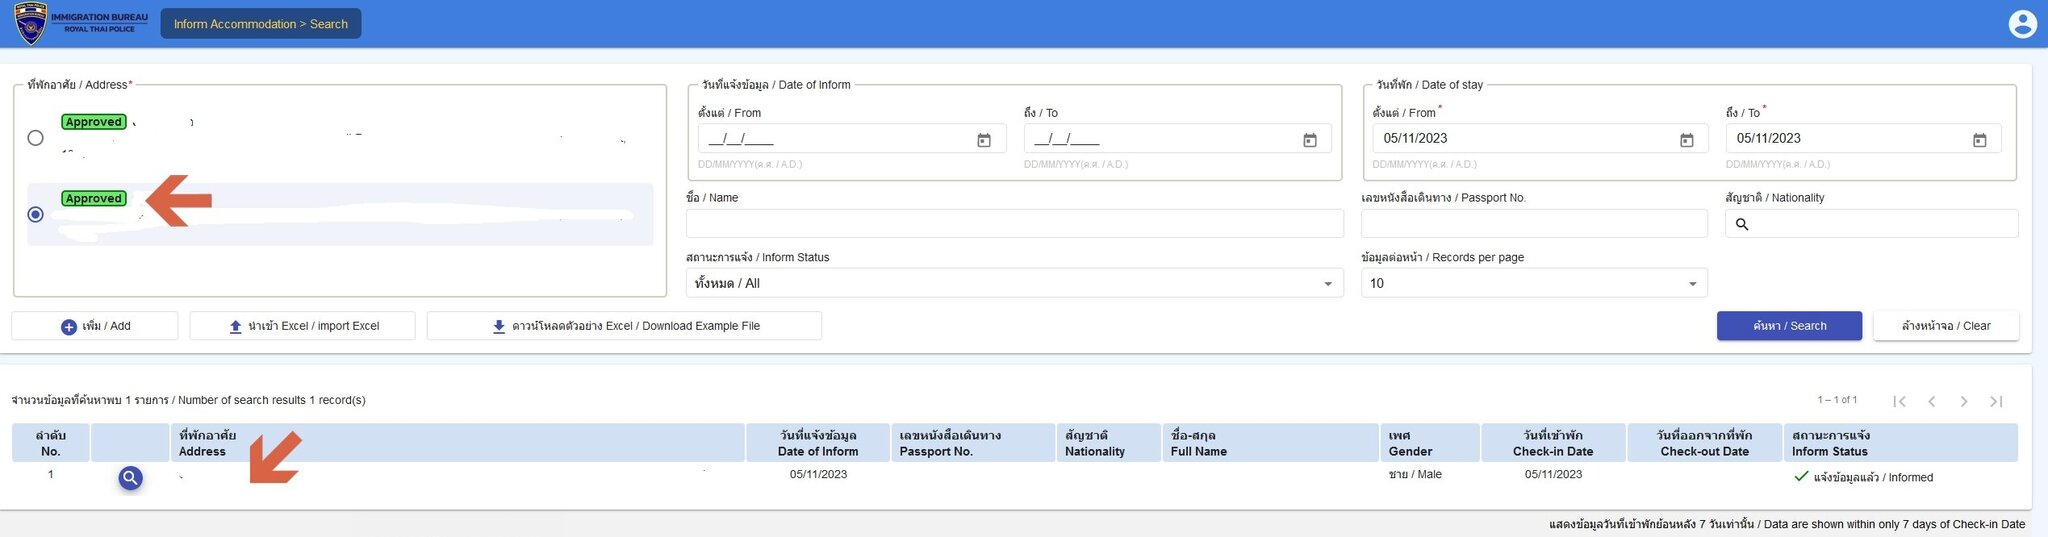Open Inform Accommodation > Search breadcrumb
The width and height of the screenshot is (2048, 537).
pos(261,24)
